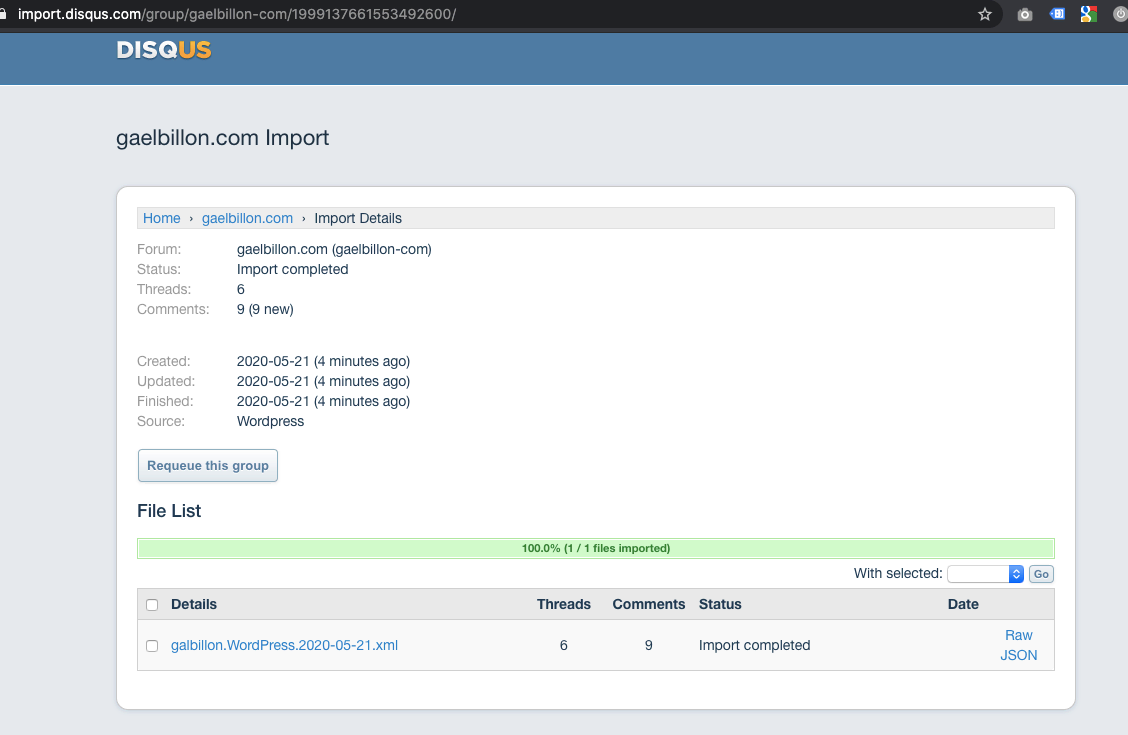Viewport: 1128px width, 735px height.
Task: Click the Google extension icon
Action: click(1088, 14)
